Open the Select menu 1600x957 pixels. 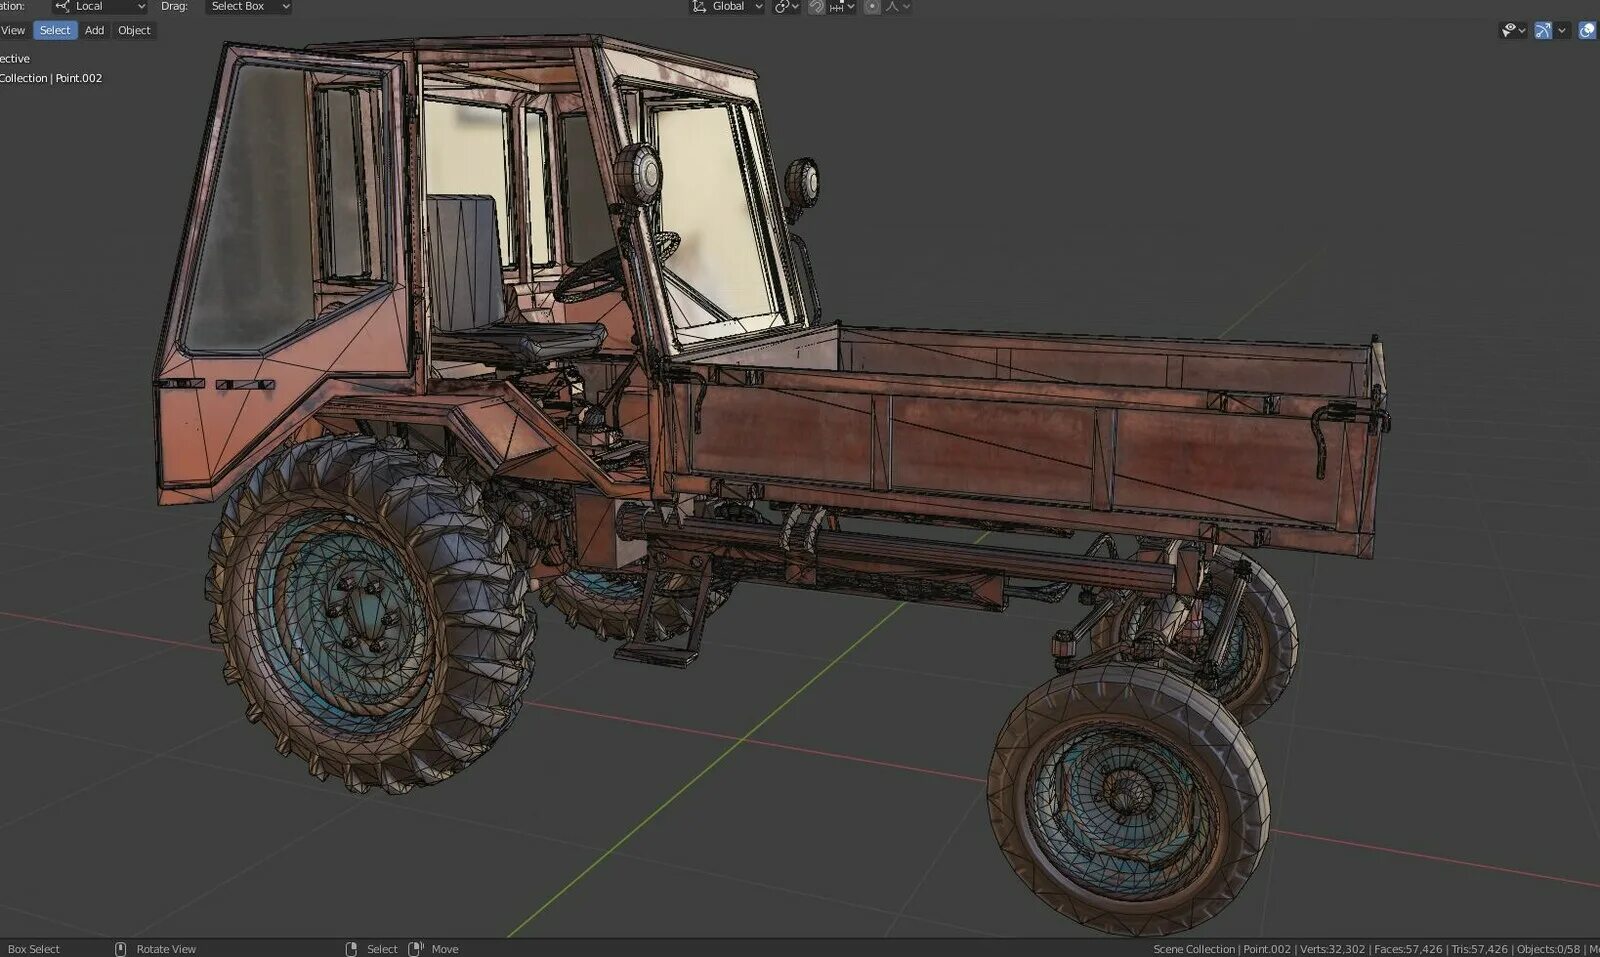[x=55, y=30]
